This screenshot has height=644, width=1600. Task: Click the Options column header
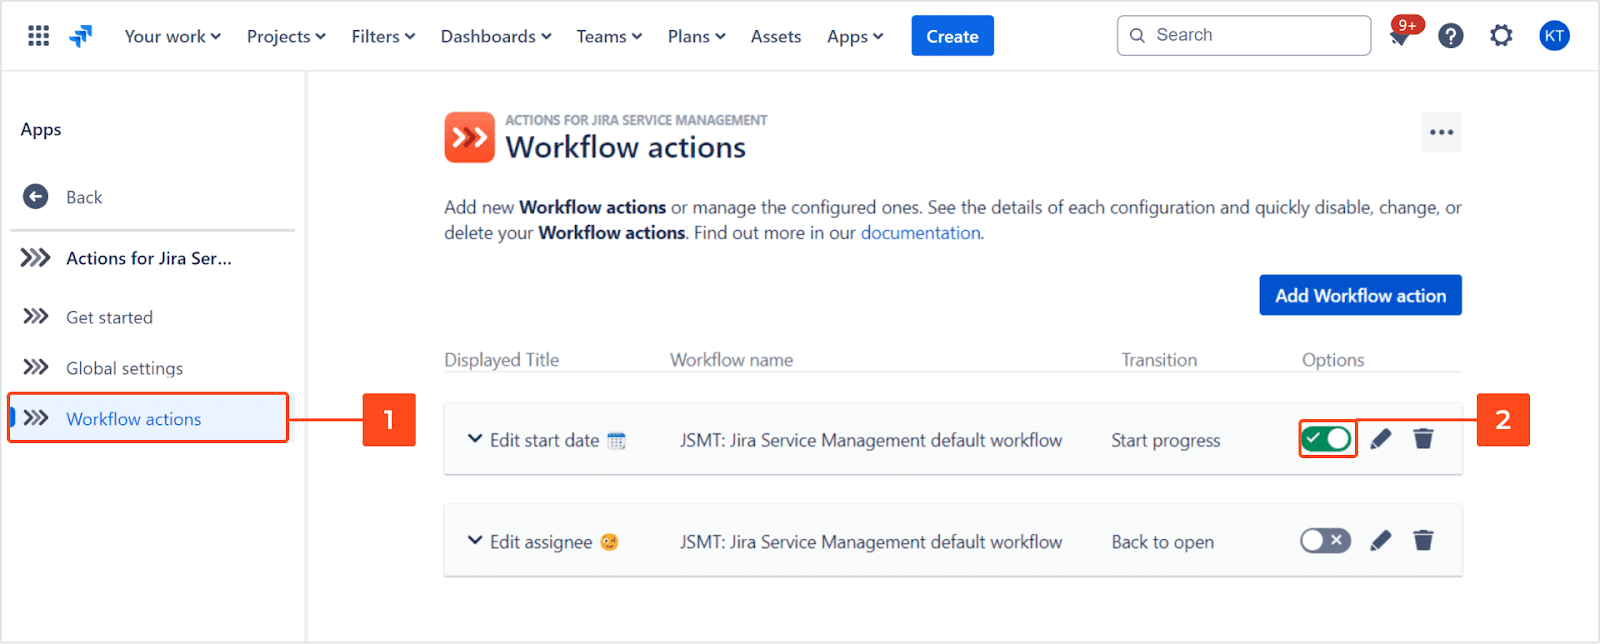point(1333,360)
